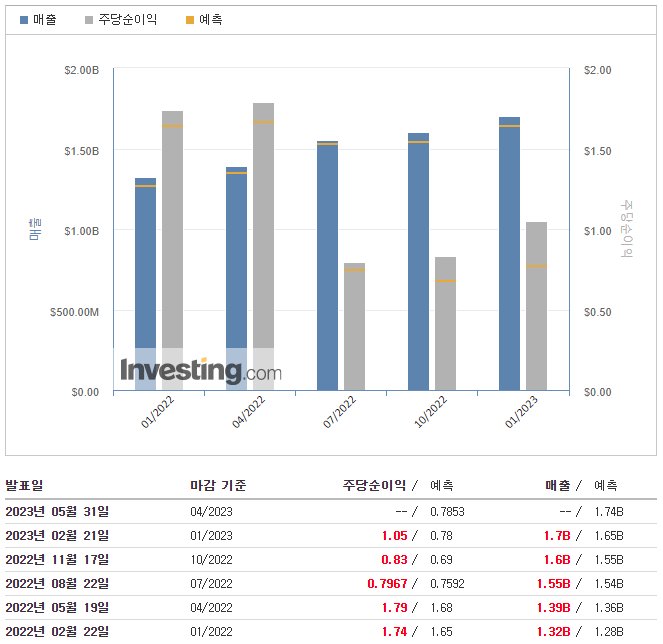Image resolution: width=663 pixels, height=644 pixels.
Task: Click the $2.00B left axis label
Action: click(x=82, y=70)
